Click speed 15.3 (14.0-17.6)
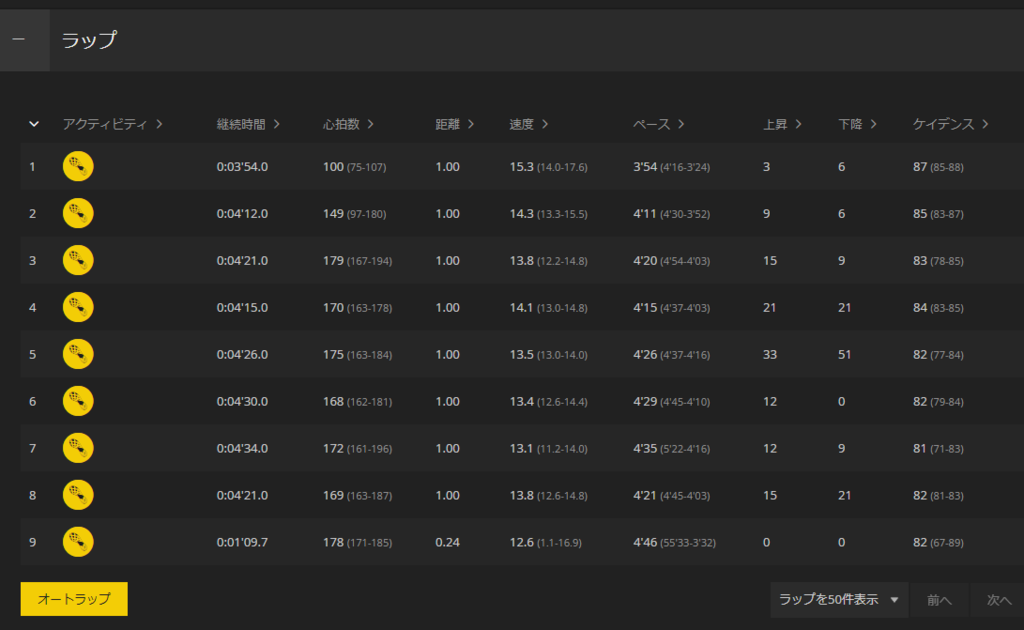 coord(549,167)
